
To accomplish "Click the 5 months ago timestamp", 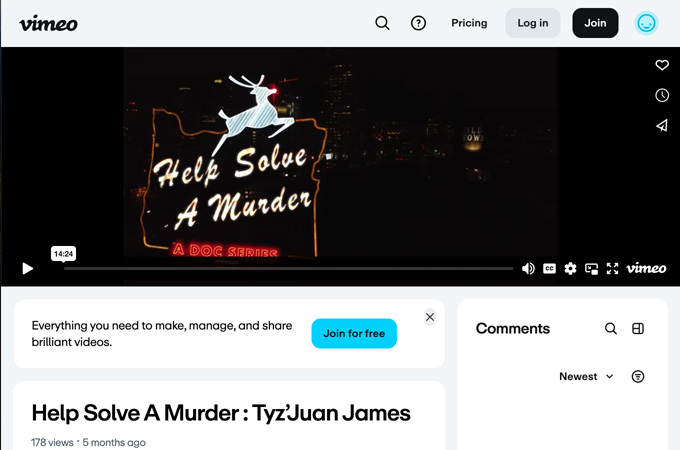I will [x=114, y=443].
